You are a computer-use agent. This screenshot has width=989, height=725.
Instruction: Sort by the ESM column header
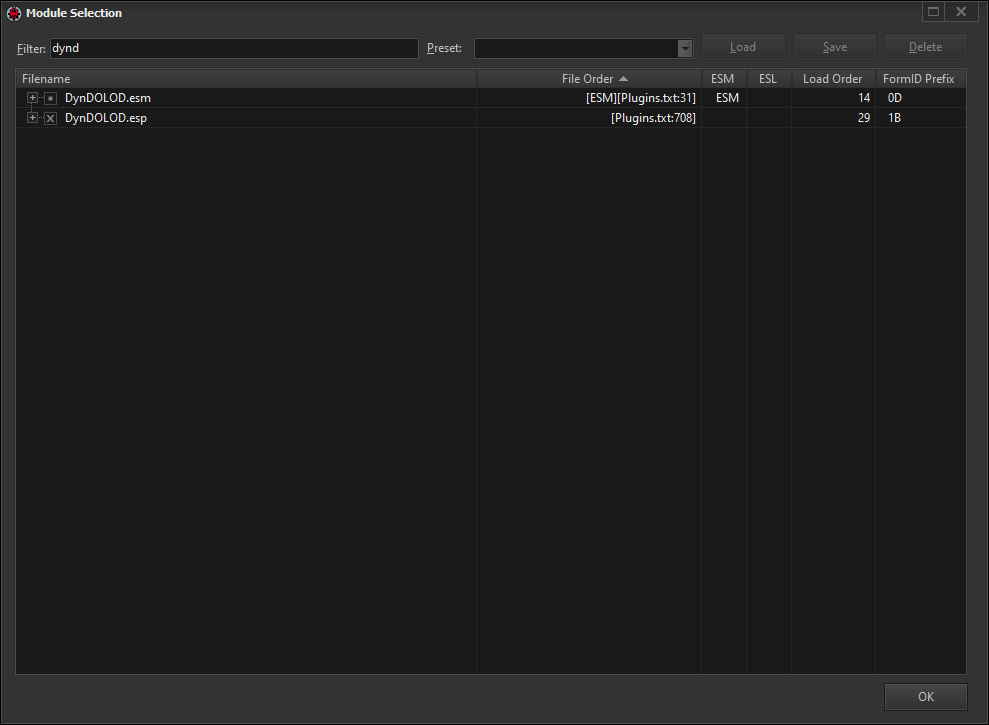[724, 79]
